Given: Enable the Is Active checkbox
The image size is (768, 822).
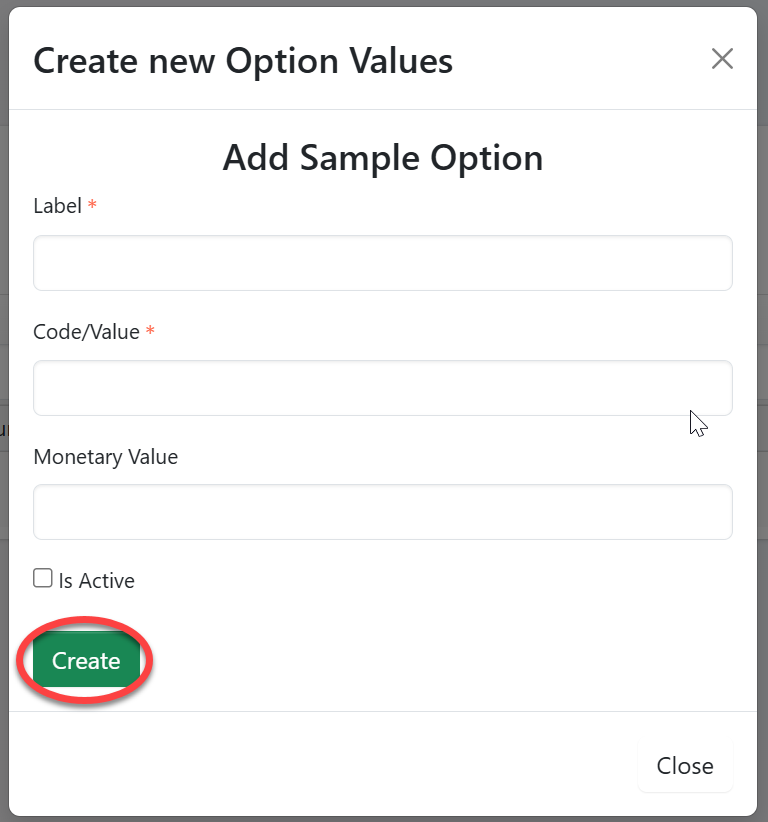Looking at the screenshot, I should pyautogui.click(x=43, y=578).
